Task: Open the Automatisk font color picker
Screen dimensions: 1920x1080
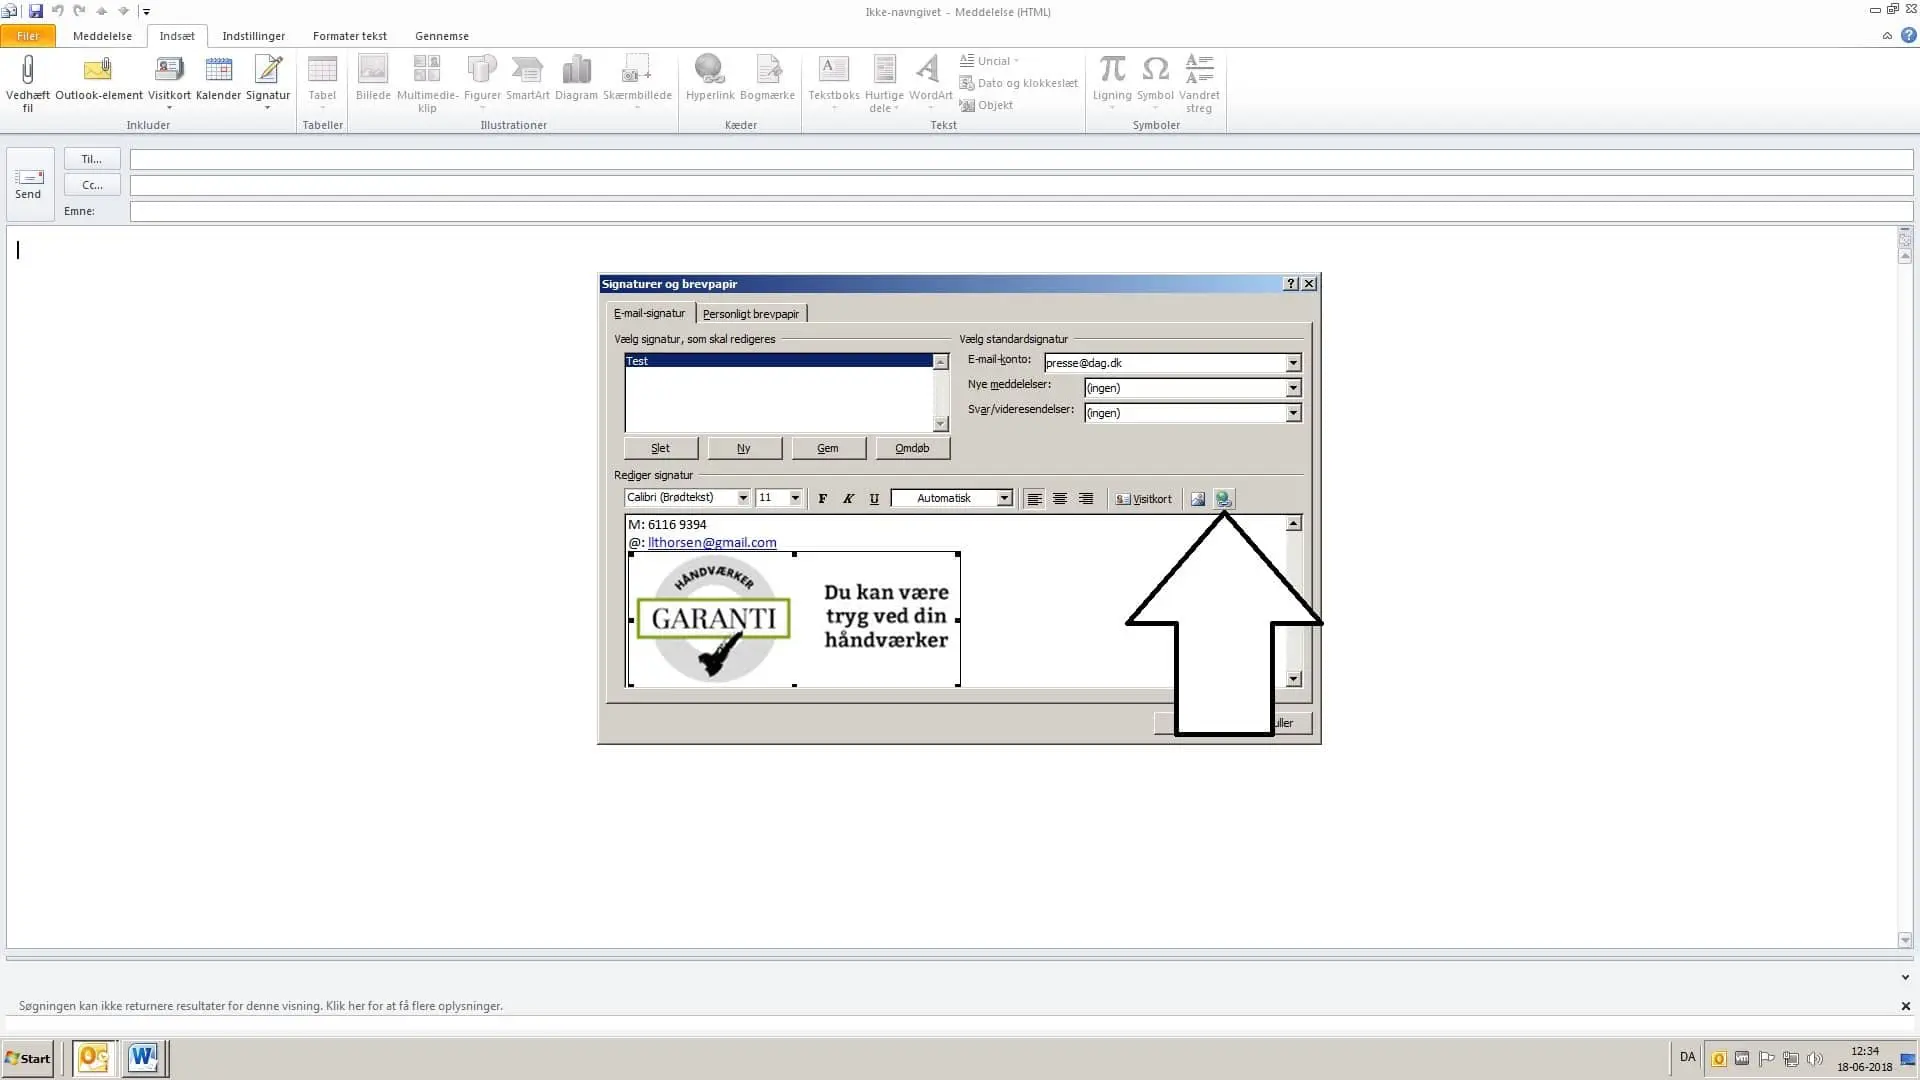Action: point(1004,498)
